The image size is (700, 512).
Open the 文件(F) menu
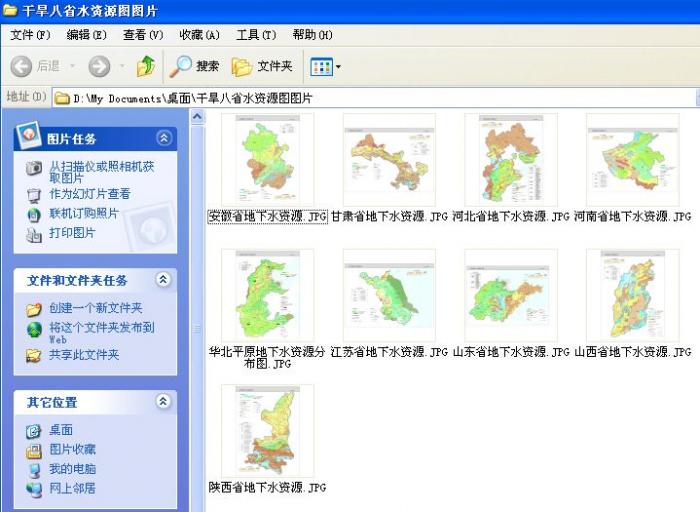click(30, 35)
